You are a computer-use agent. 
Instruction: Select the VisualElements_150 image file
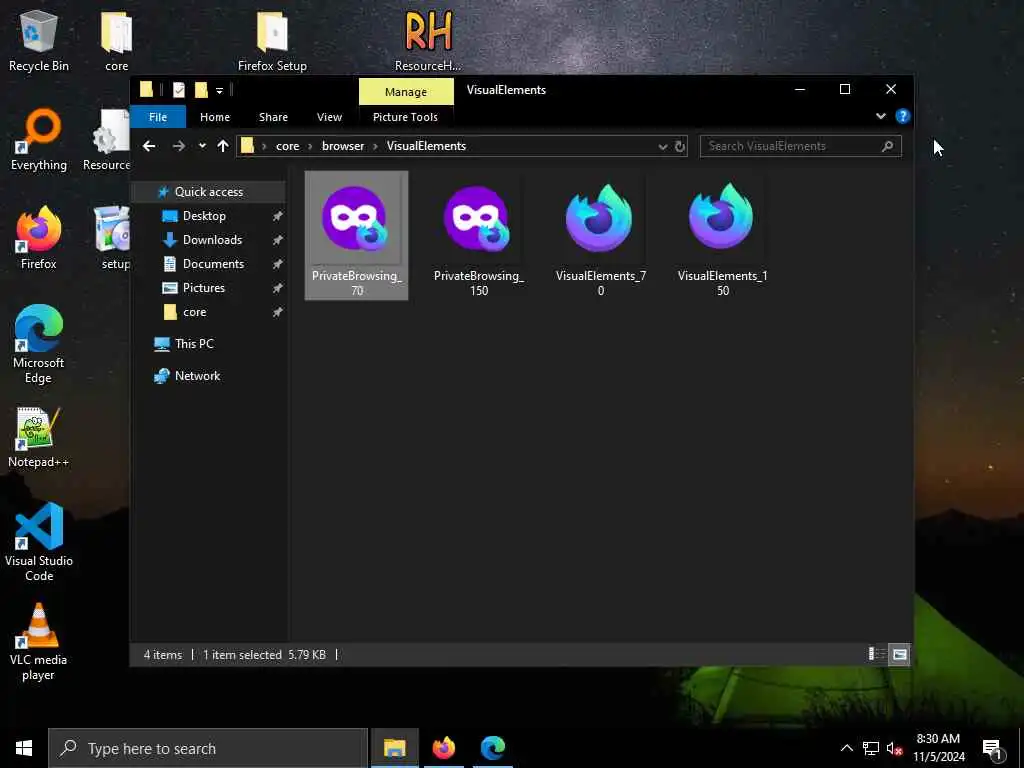tap(722, 236)
